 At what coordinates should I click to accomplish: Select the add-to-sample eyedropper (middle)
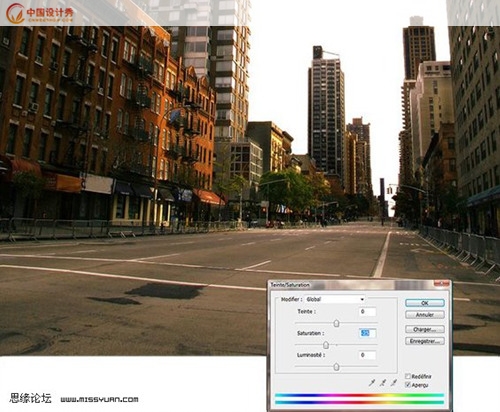383,383
